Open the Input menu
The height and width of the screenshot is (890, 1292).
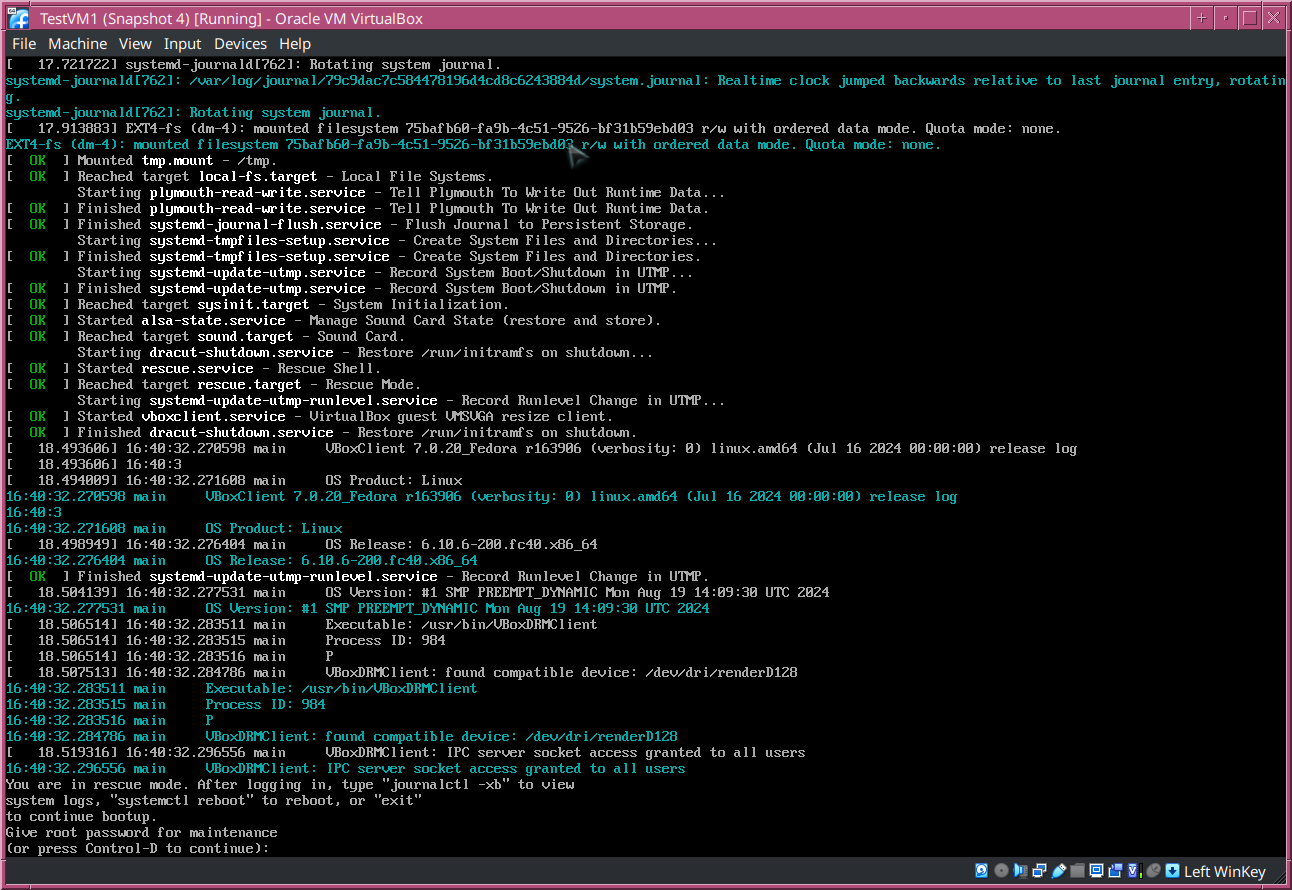point(183,44)
